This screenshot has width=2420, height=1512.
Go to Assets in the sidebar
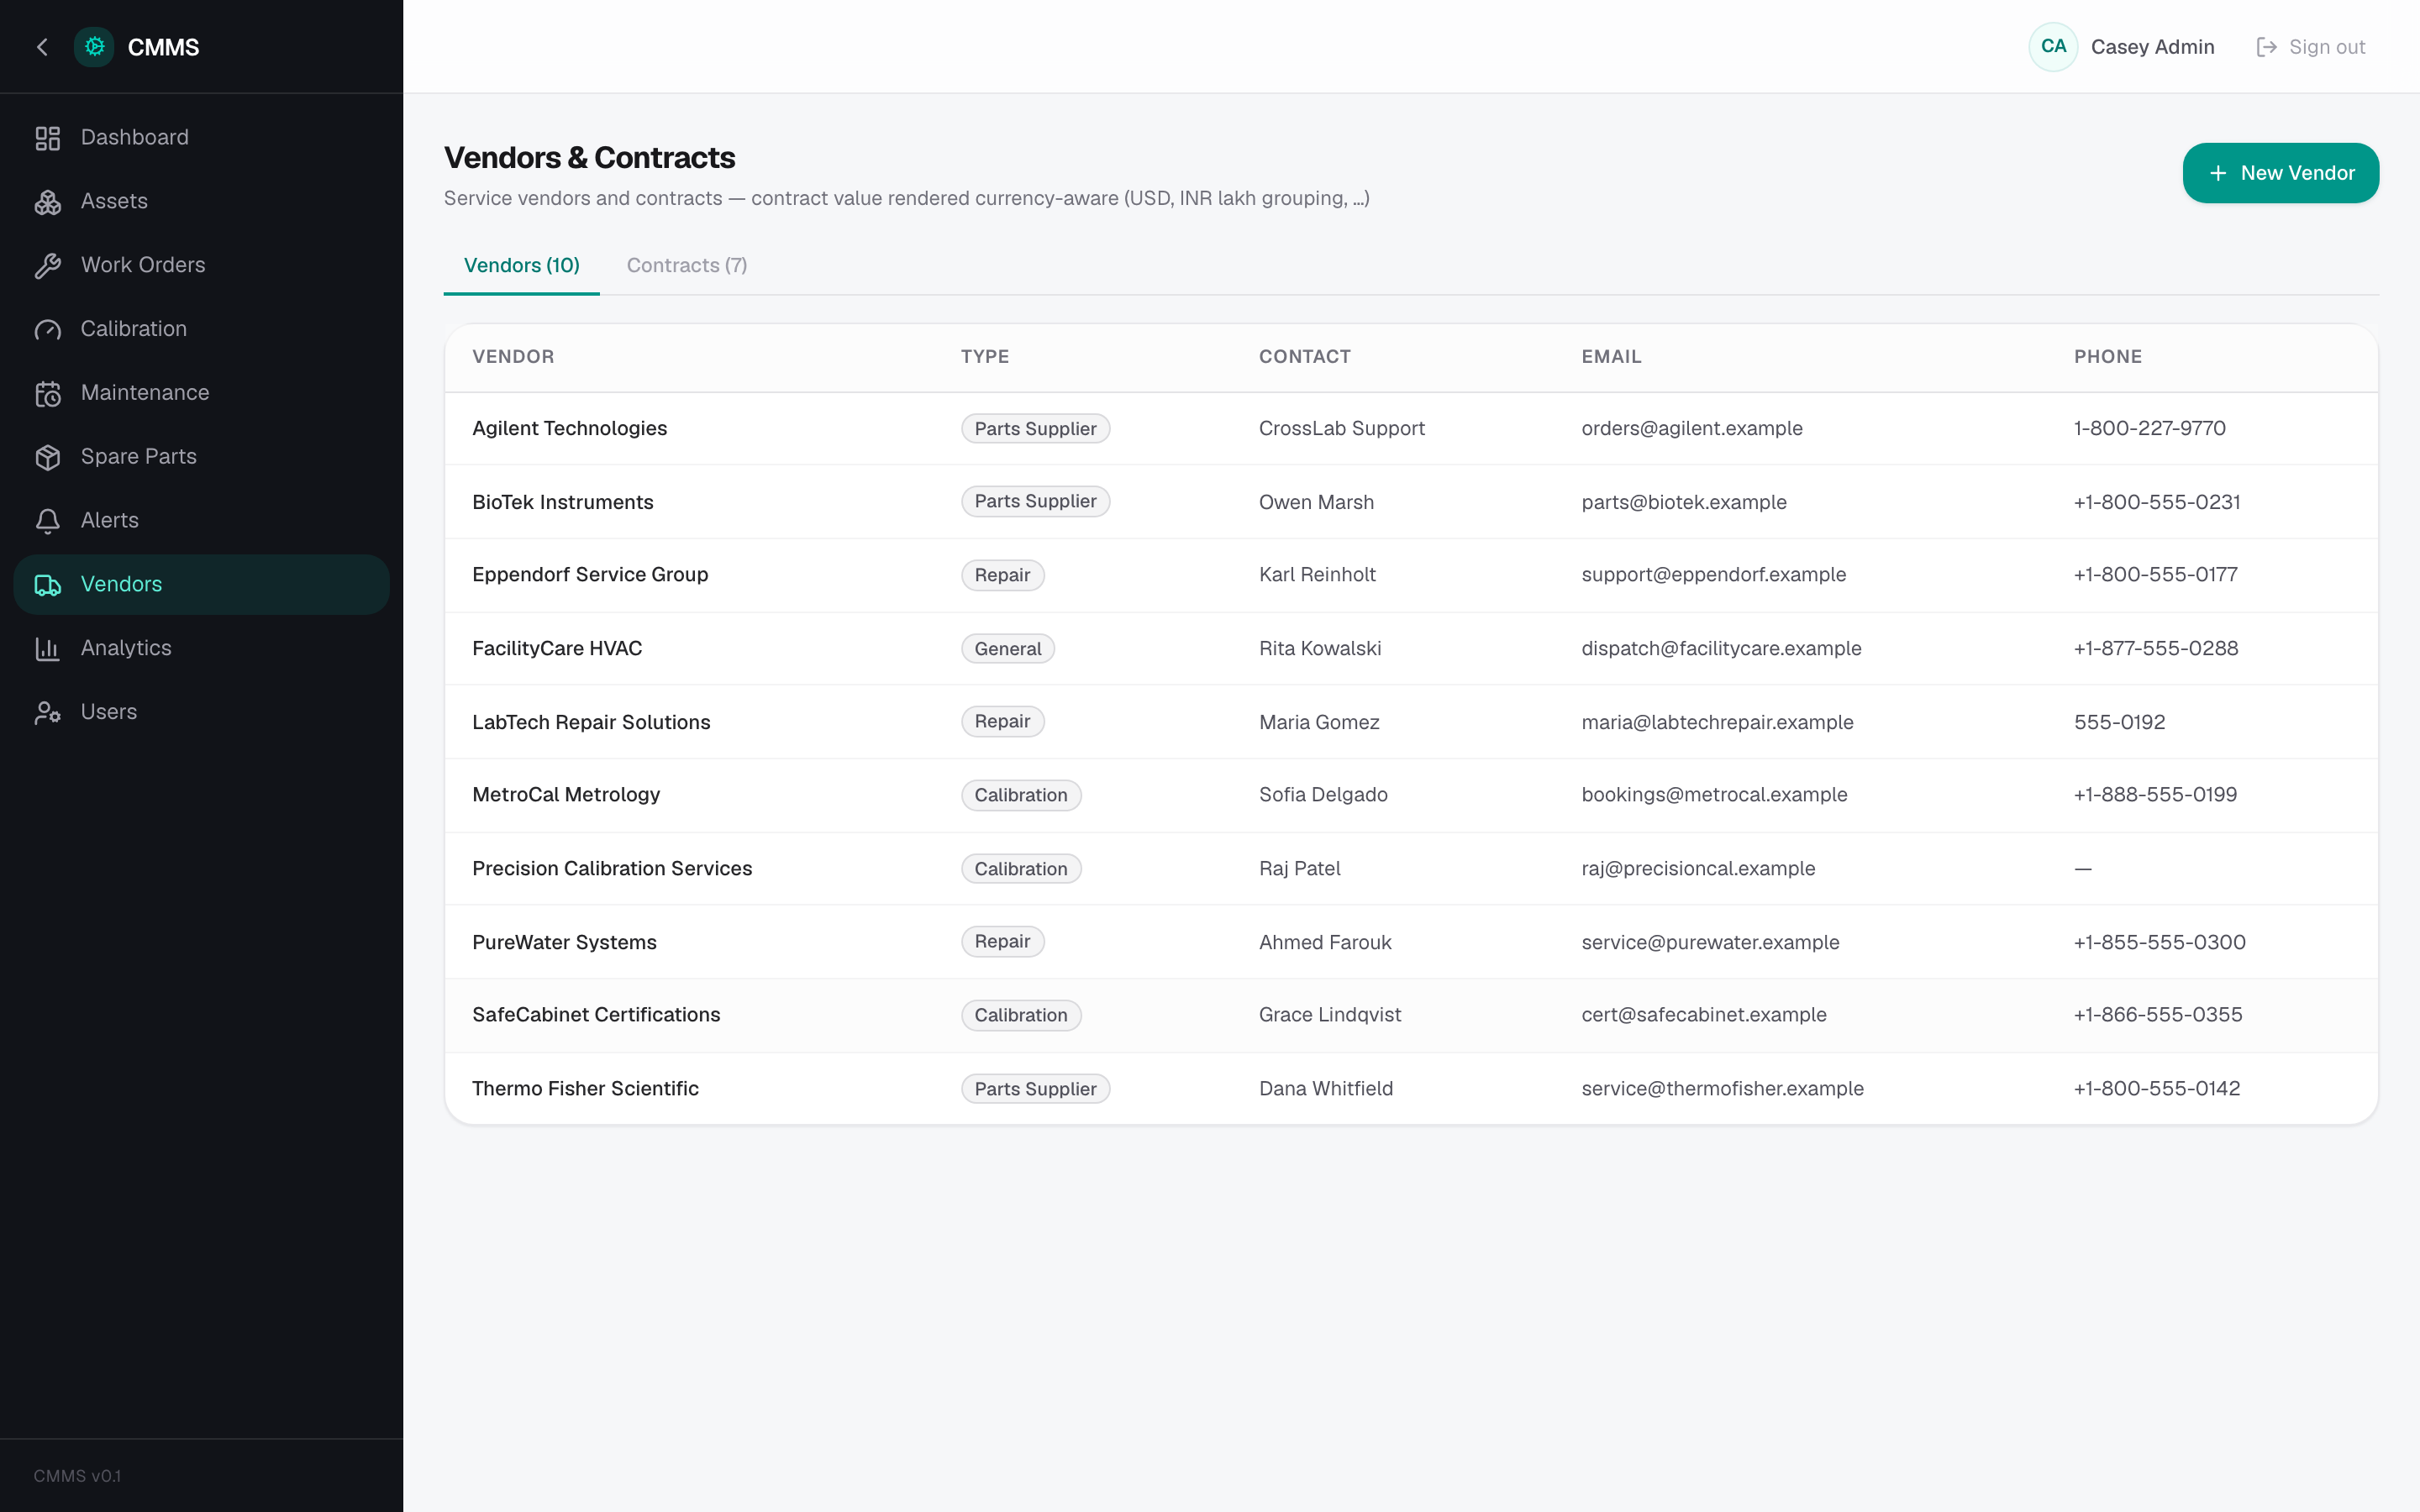coord(201,202)
